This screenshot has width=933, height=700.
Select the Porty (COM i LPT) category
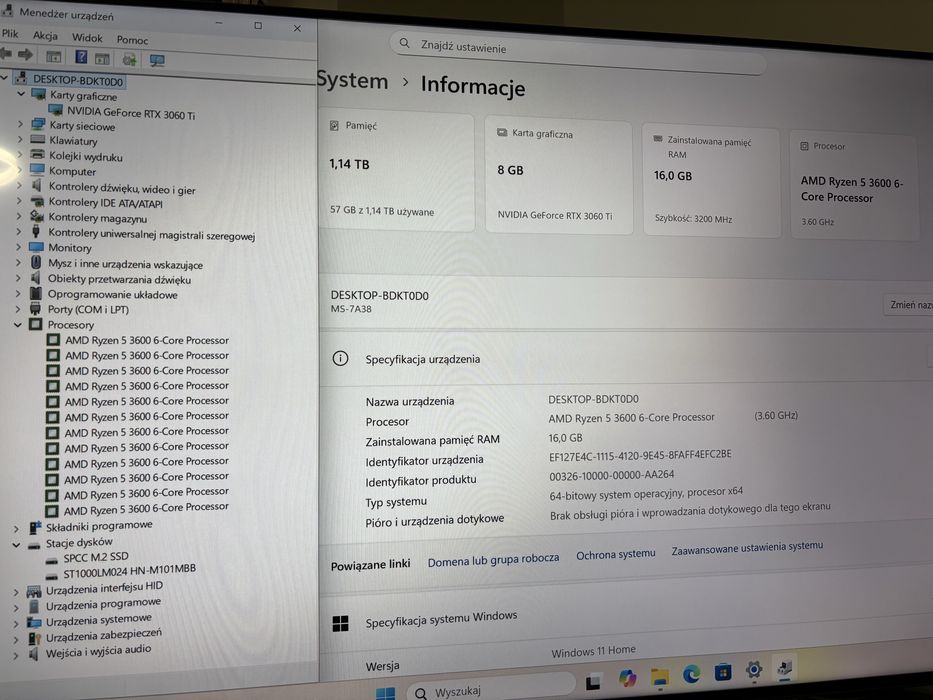coord(88,310)
